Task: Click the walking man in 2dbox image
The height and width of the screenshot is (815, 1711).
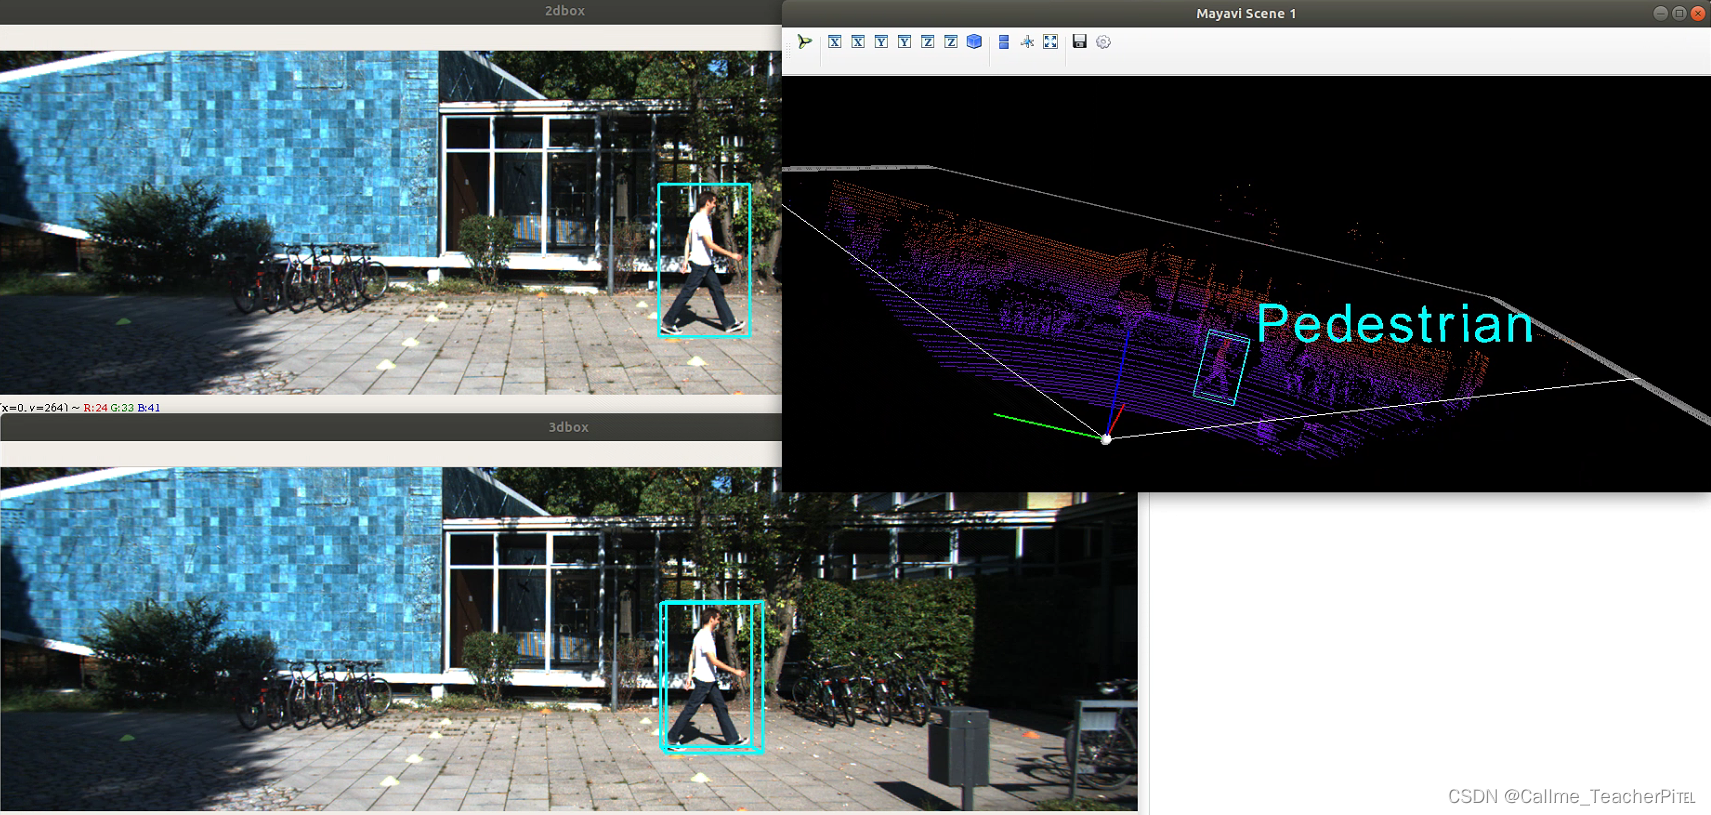Action: pos(705,263)
